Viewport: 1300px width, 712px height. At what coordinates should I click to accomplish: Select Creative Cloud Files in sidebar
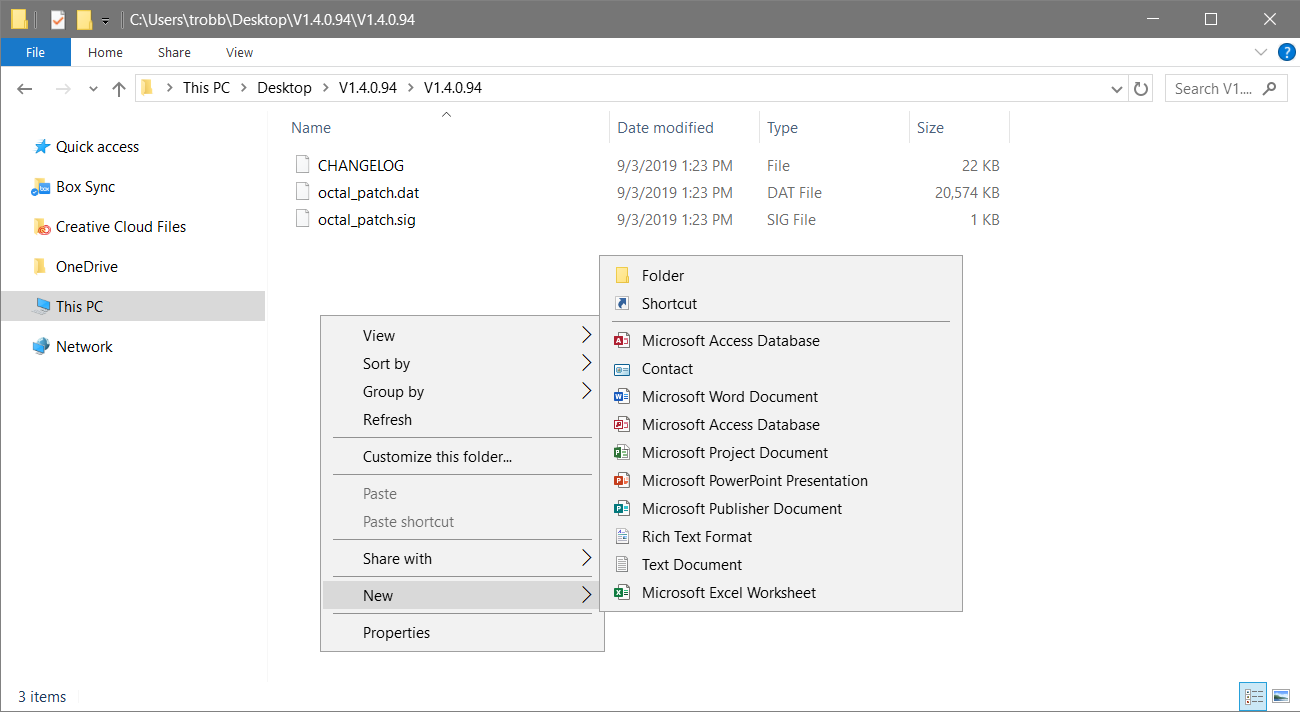click(x=120, y=227)
